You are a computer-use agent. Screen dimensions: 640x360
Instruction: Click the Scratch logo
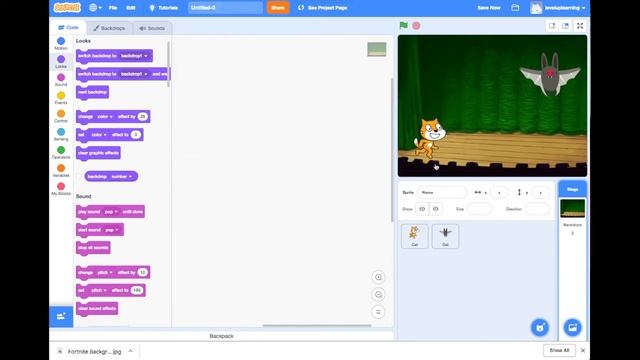tap(67, 7)
